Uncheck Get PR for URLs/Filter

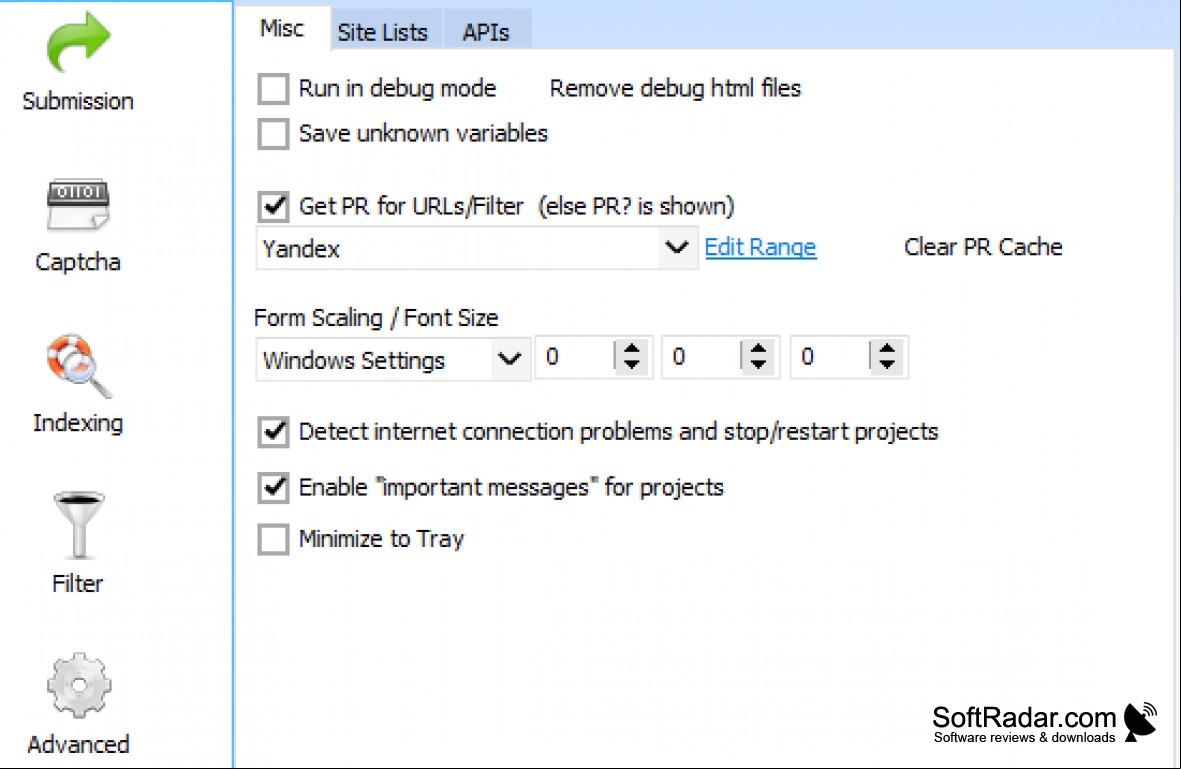pyautogui.click(x=273, y=206)
